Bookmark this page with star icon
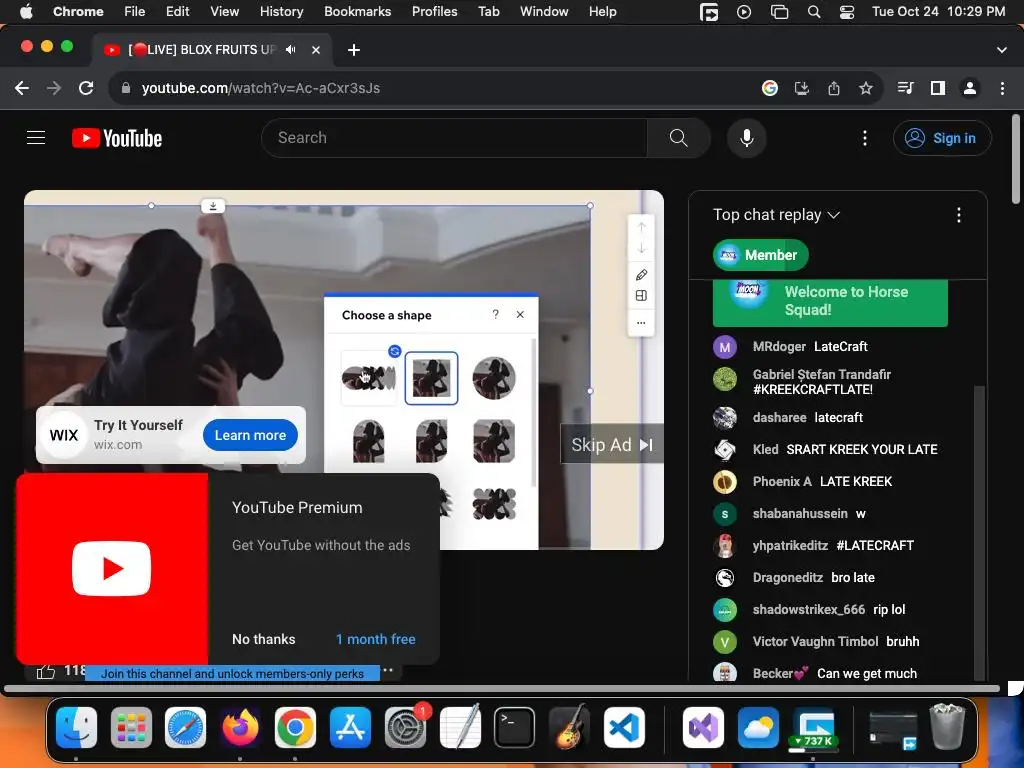 [x=866, y=88]
